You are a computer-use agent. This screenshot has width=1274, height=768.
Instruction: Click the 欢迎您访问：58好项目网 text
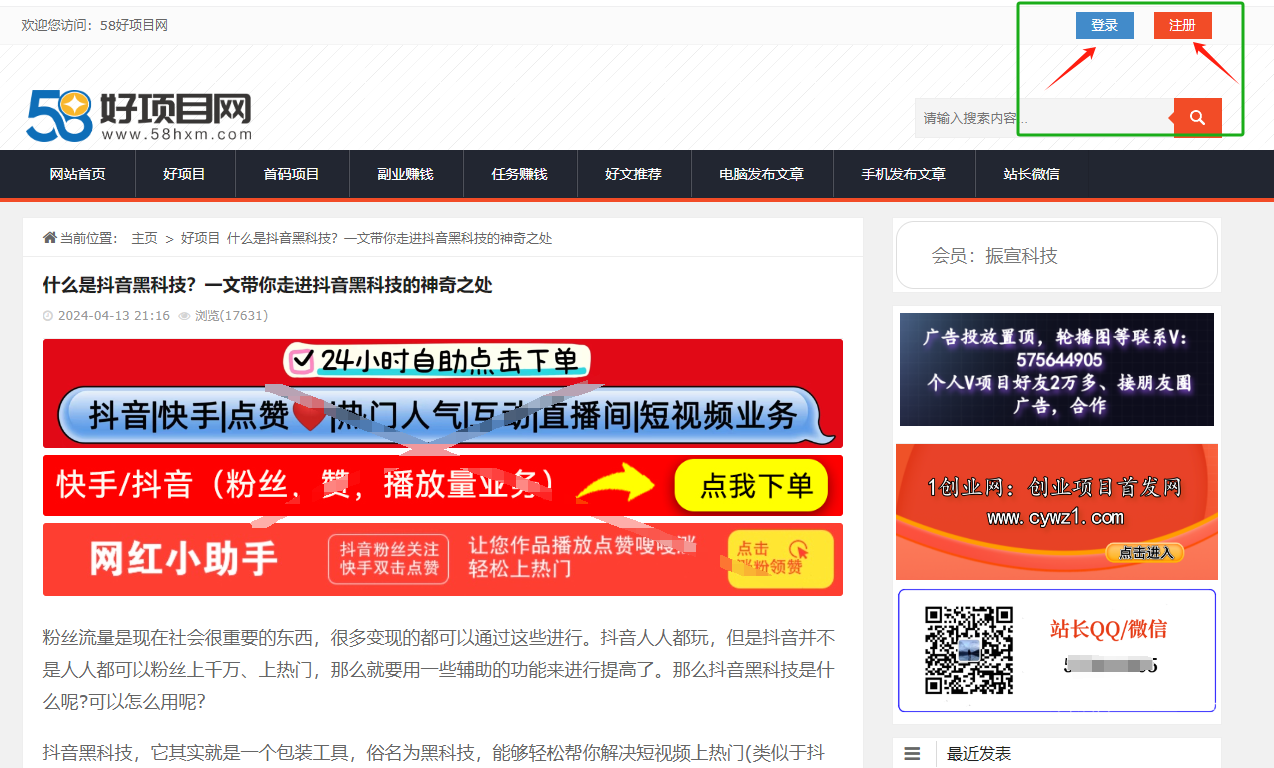coord(95,25)
